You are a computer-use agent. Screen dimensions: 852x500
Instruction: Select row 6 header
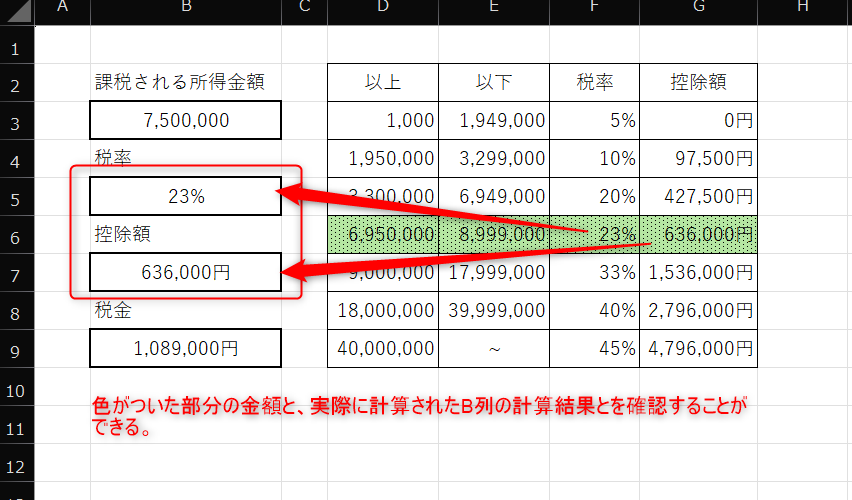tap(17, 234)
